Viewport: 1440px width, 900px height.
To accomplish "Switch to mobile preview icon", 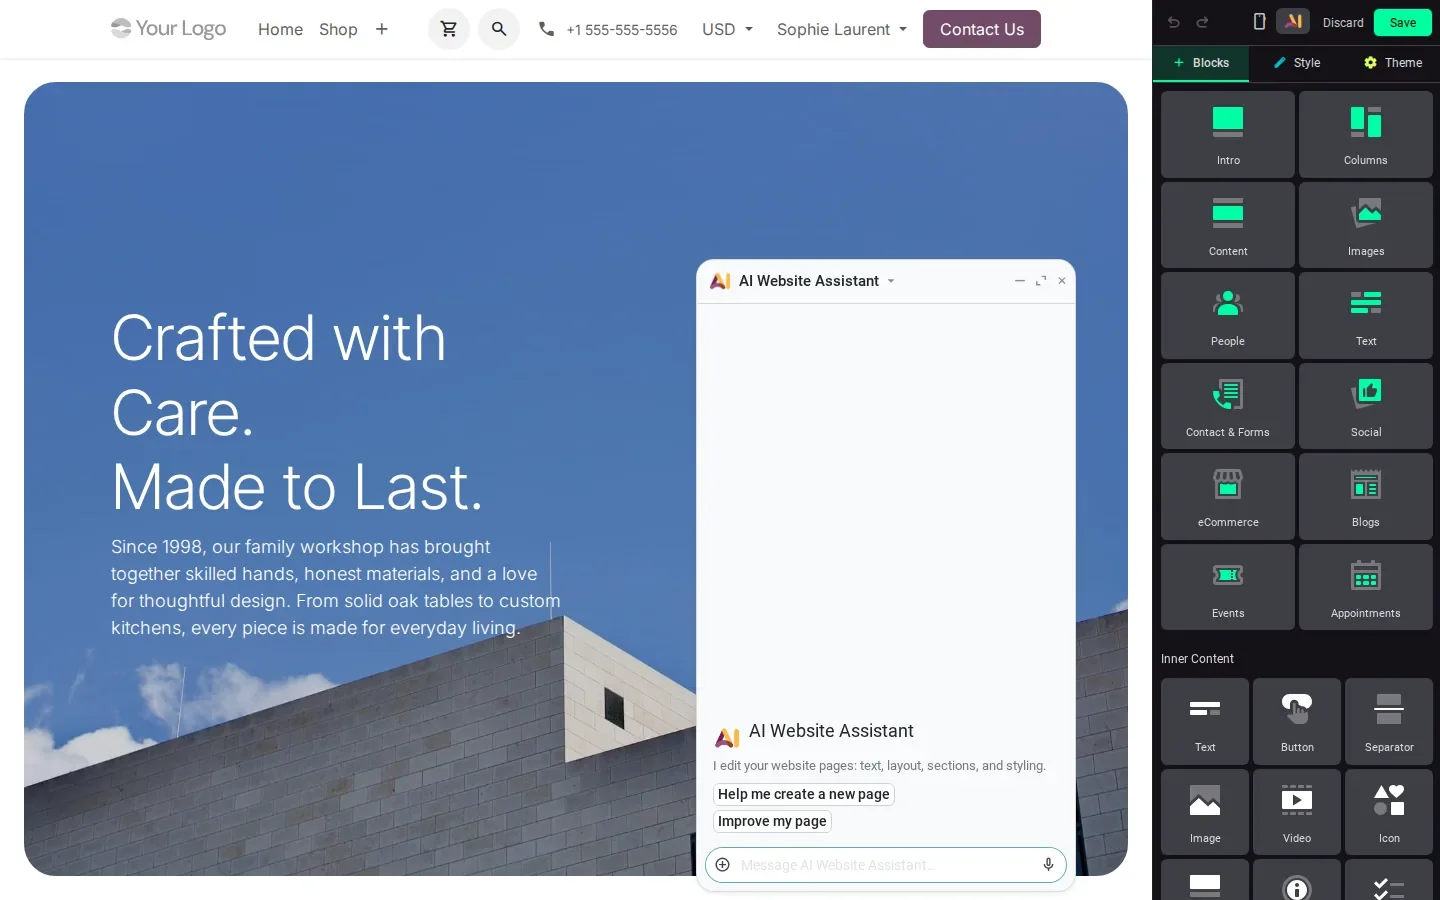I will click(1260, 22).
